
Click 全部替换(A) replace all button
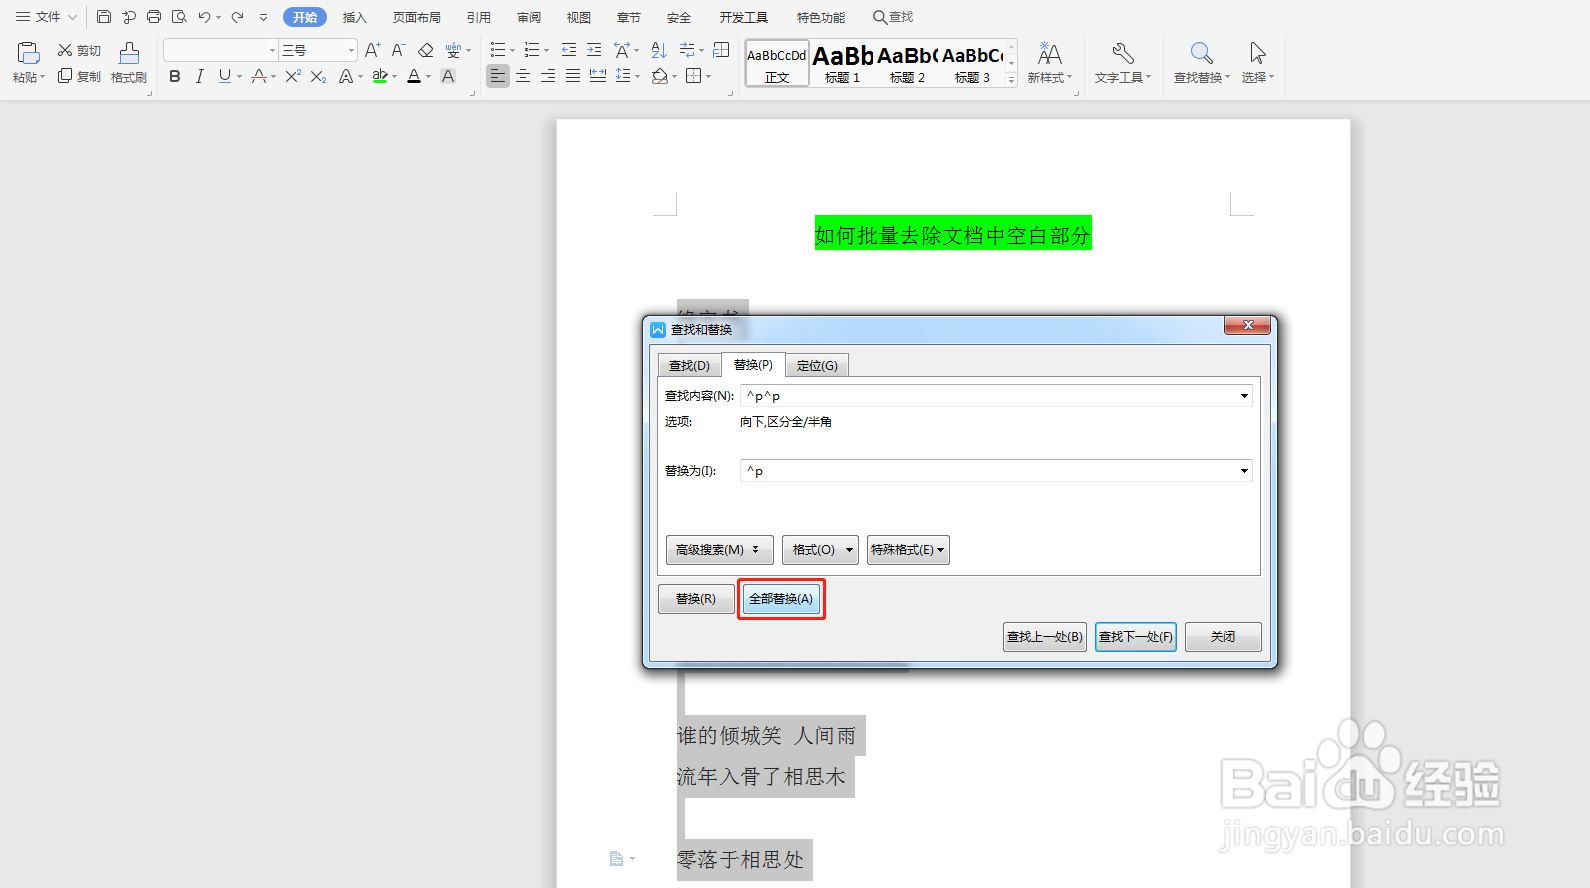[781, 599]
